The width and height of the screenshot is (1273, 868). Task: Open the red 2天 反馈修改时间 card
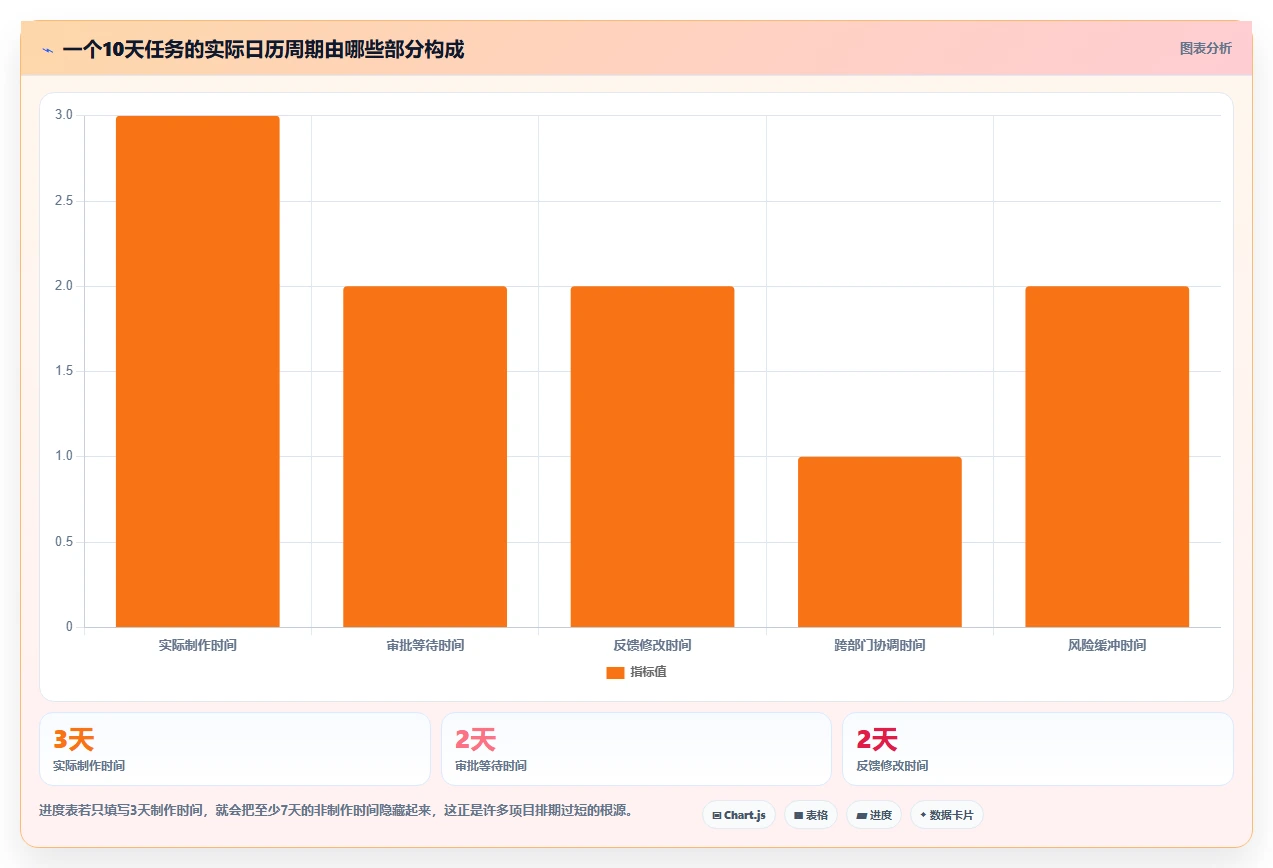1038,749
